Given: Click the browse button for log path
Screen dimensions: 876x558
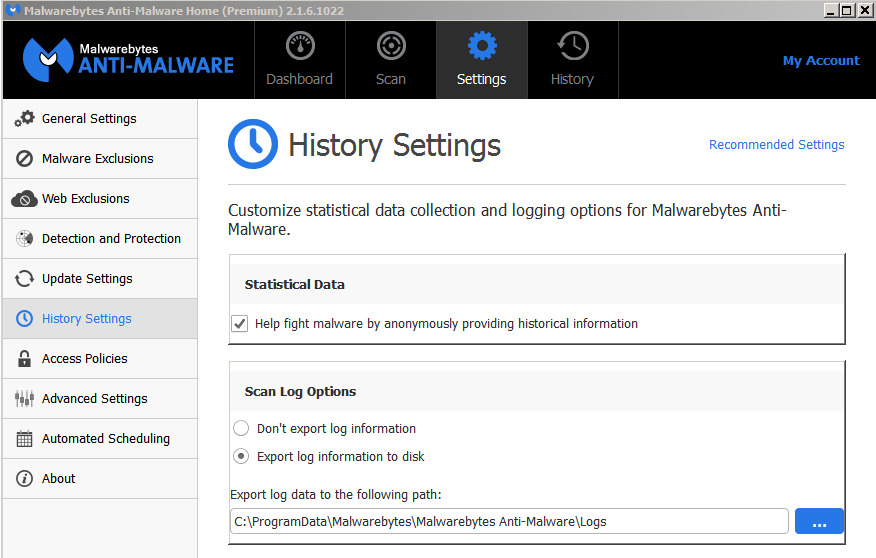Looking at the screenshot, I should point(819,521).
